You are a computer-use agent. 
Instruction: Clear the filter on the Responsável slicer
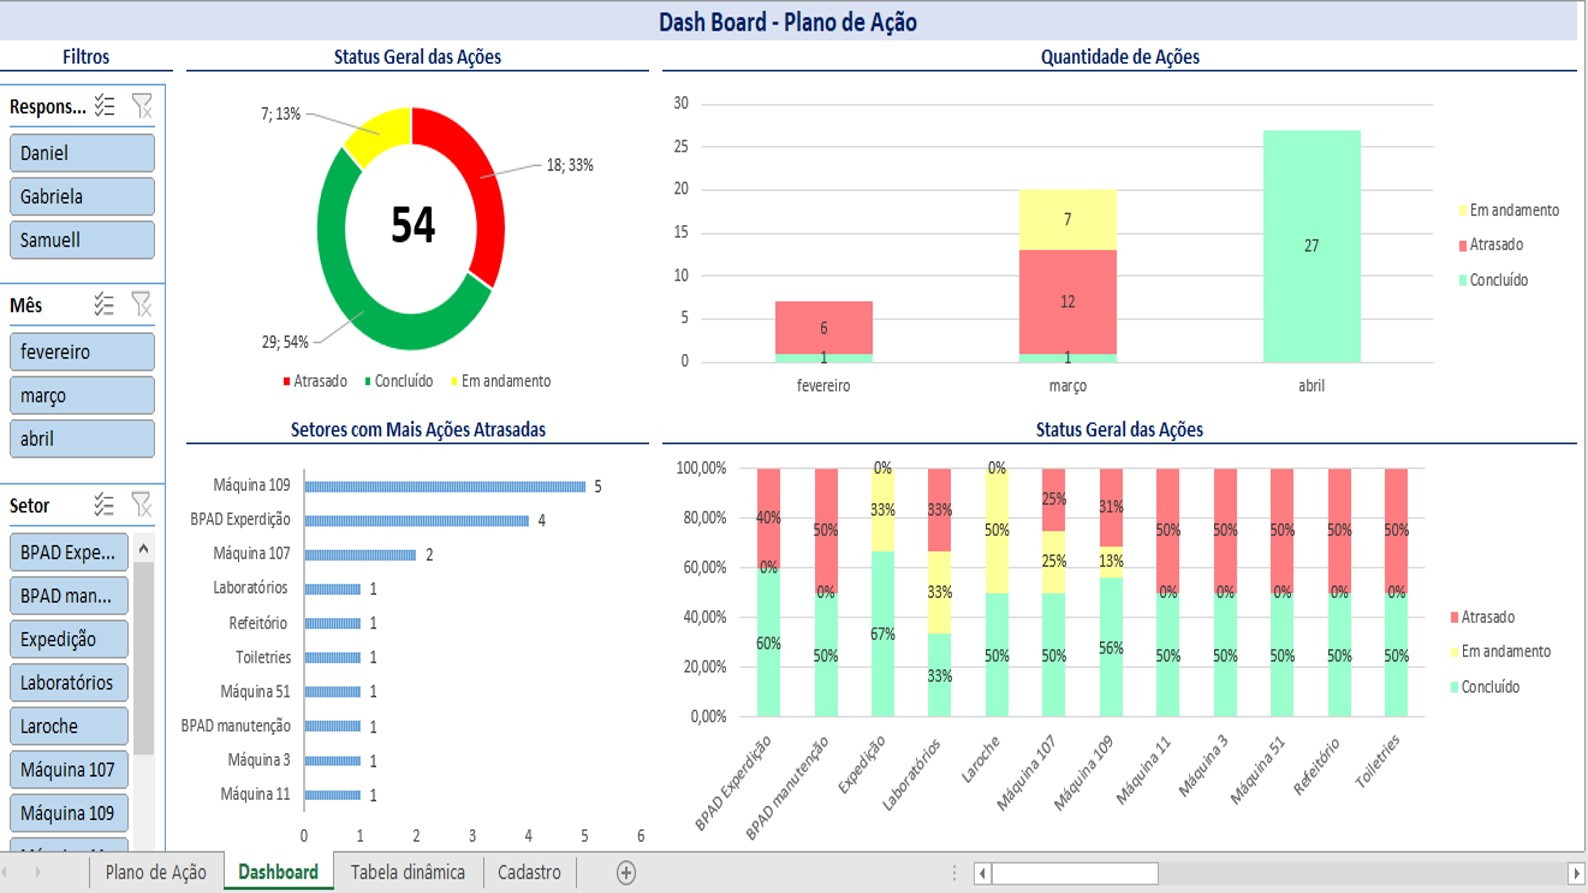click(142, 106)
